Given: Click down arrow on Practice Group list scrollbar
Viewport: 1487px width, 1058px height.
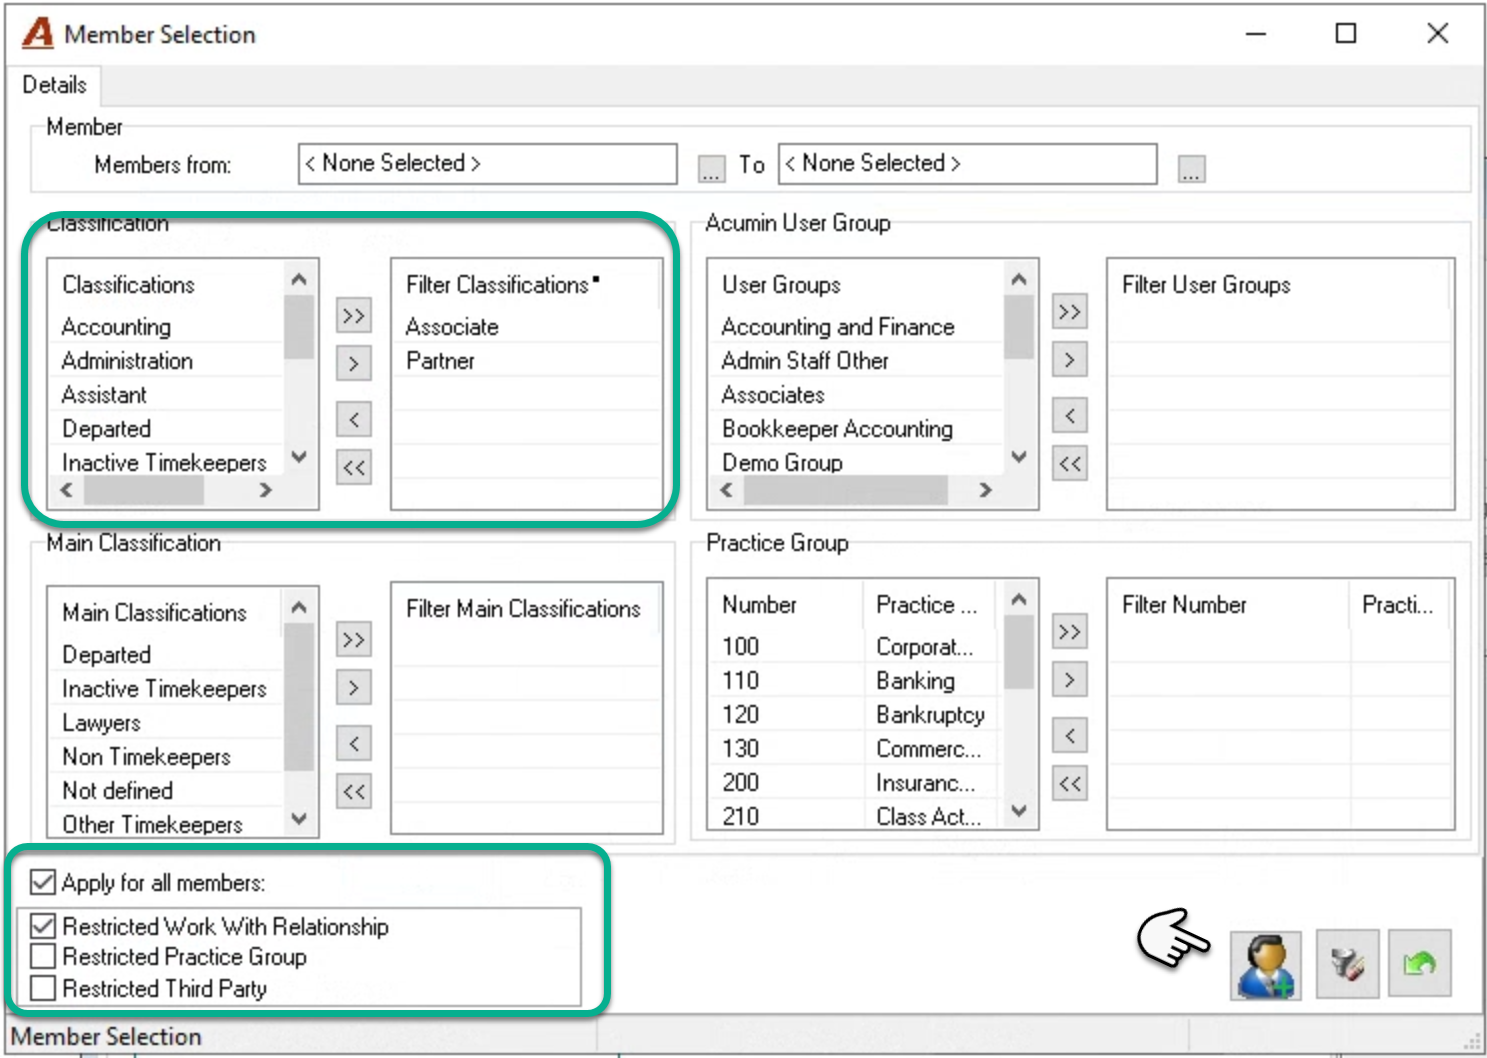Looking at the screenshot, I should 1019,811.
